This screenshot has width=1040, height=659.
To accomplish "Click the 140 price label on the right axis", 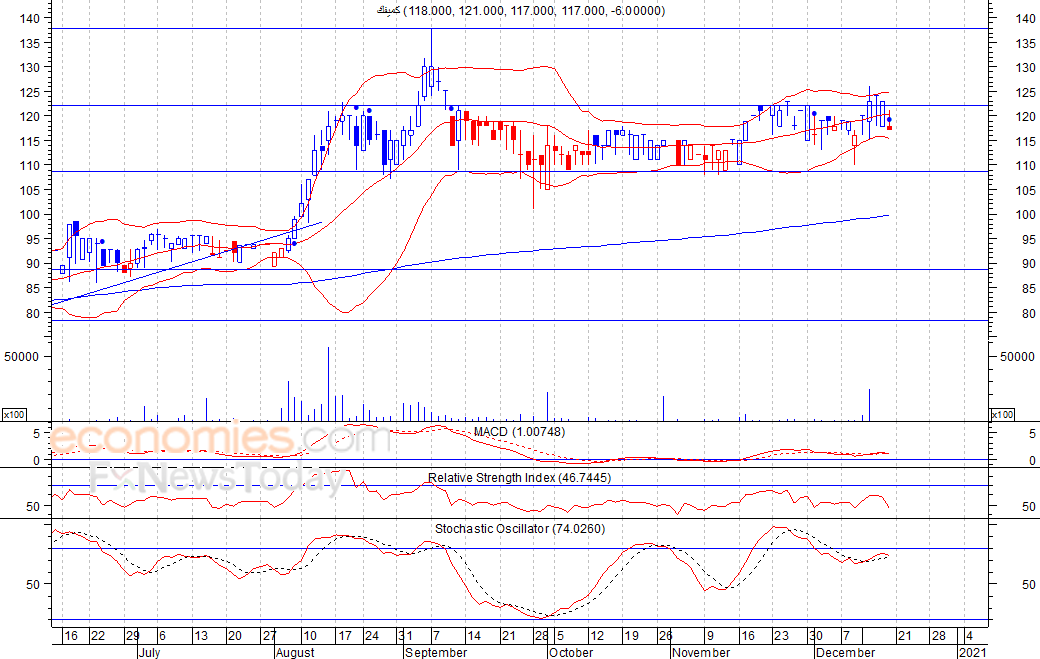I will point(1025,19).
